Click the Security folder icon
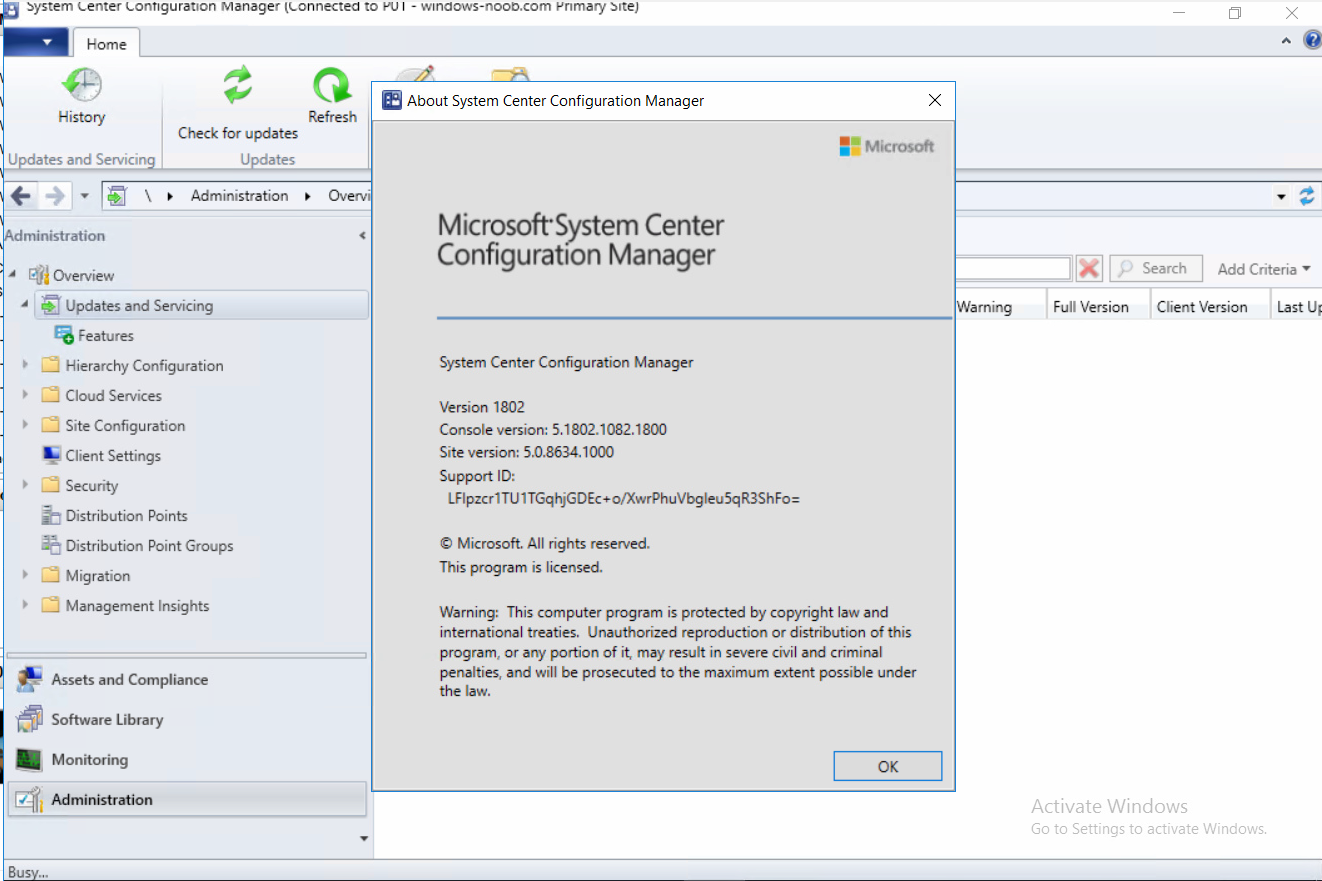Image resolution: width=1322 pixels, height=881 pixels. pos(51,485)
